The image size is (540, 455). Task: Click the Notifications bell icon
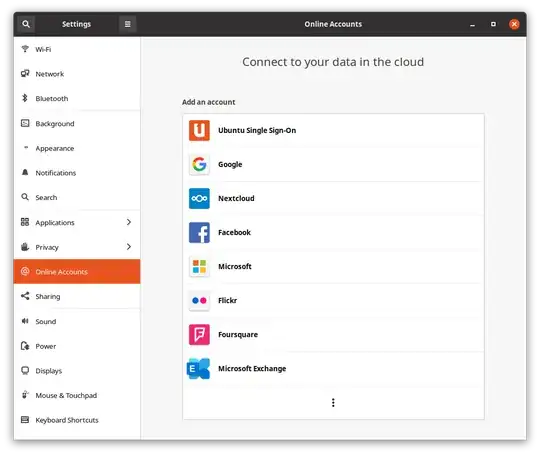click(x=25, y=172)
